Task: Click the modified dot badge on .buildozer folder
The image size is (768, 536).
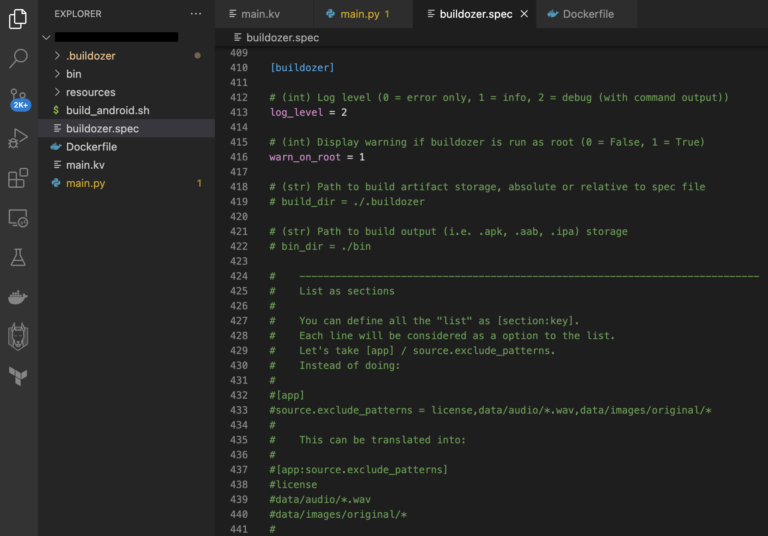Action: coord(197,56)
